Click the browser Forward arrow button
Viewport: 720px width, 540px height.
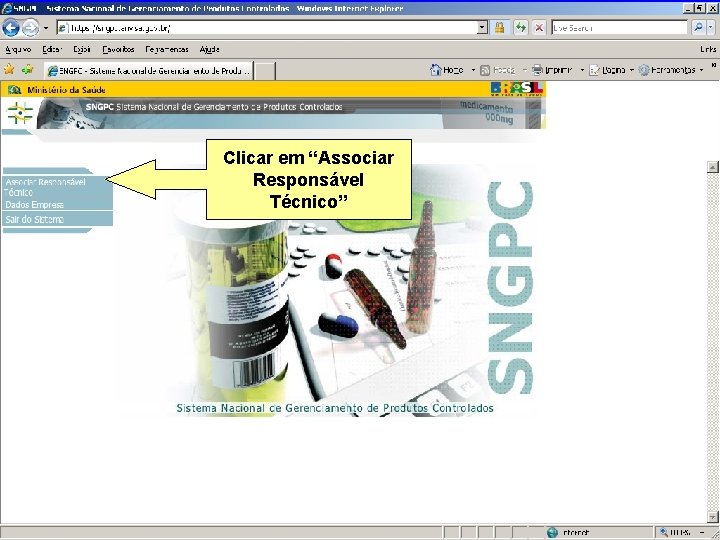tap(31, 28)
